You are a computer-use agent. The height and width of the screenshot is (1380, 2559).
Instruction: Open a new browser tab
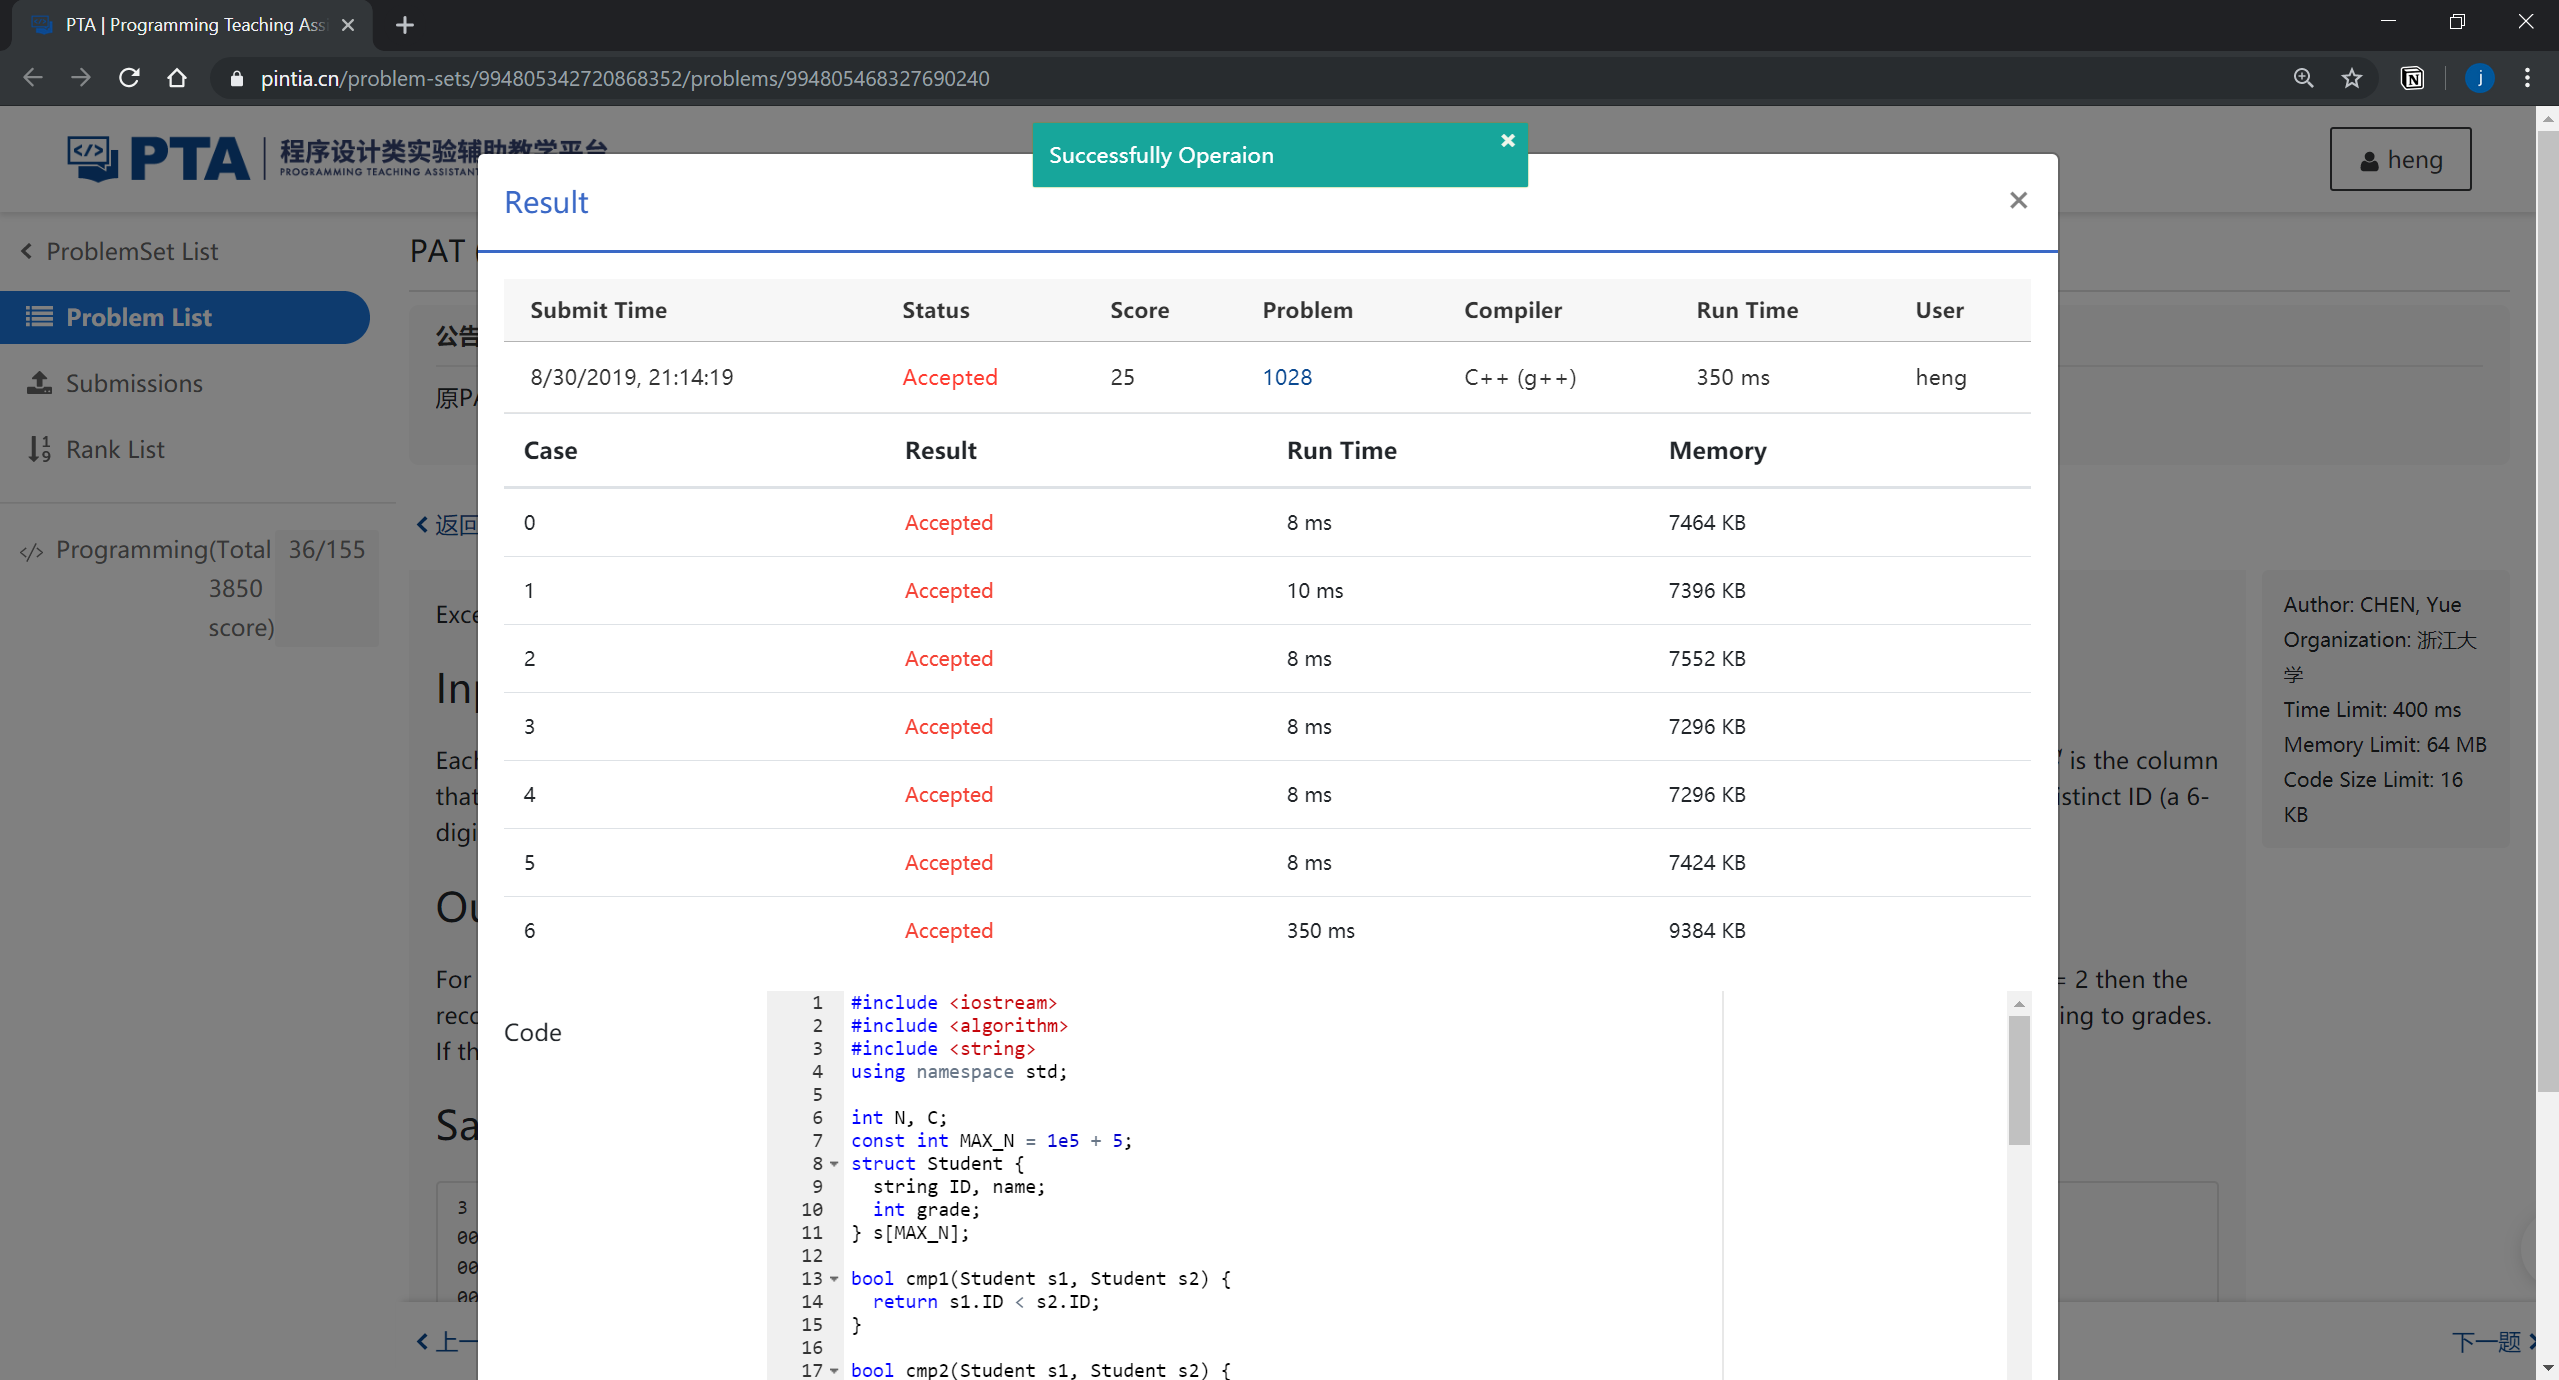(x=404, y=25)
